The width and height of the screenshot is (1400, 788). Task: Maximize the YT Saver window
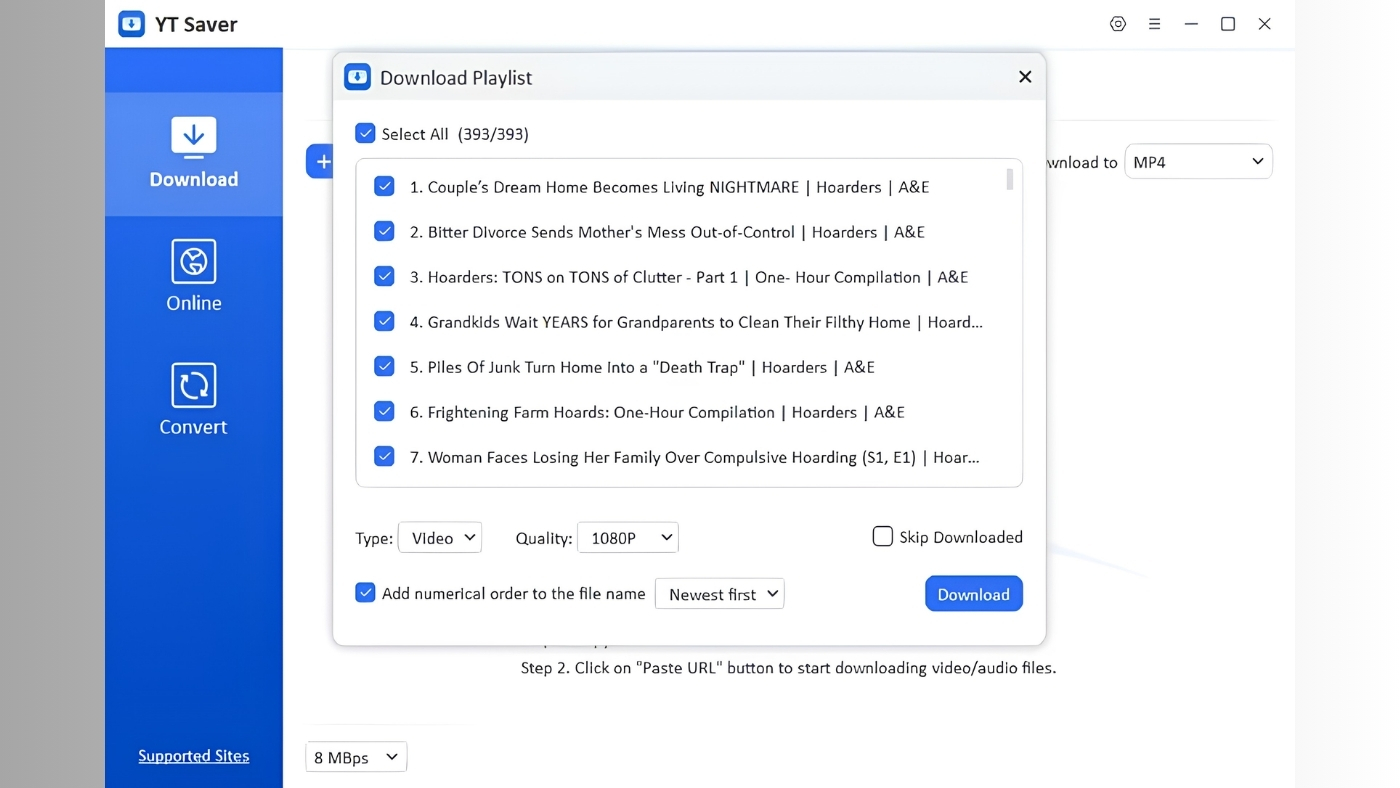(x=1228, y=24)
